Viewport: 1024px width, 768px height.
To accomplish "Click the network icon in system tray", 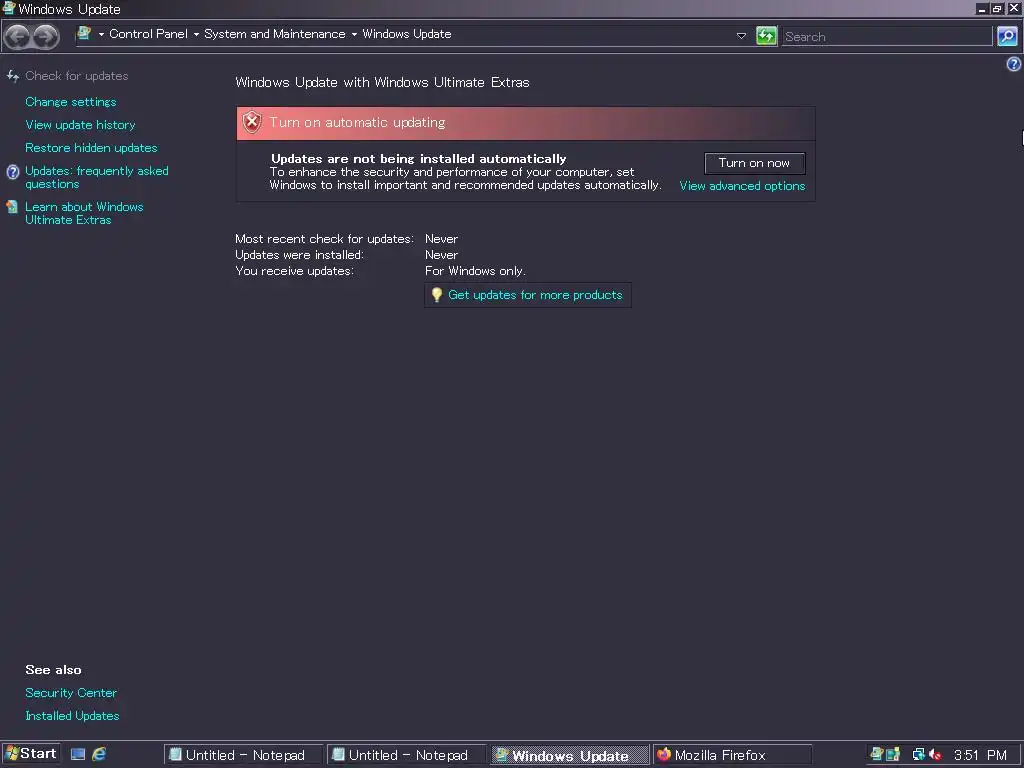I will [x=918, y=754].
